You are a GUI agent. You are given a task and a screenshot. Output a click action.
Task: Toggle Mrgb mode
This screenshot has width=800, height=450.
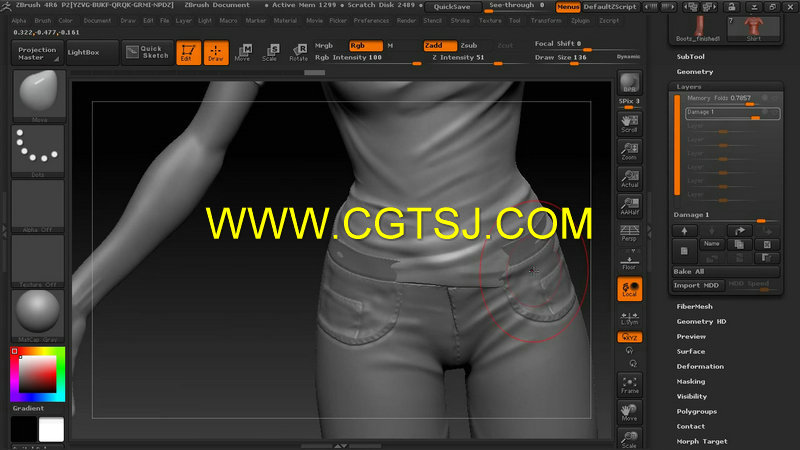[324, 45]
